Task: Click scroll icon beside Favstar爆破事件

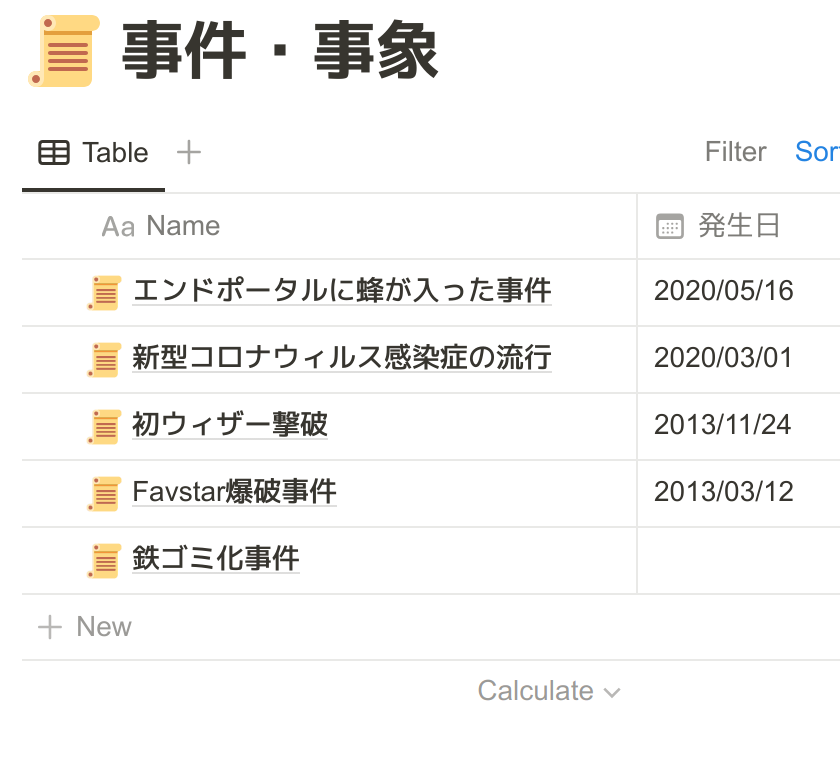Action: pyautogui.click(x=104, y=493)
